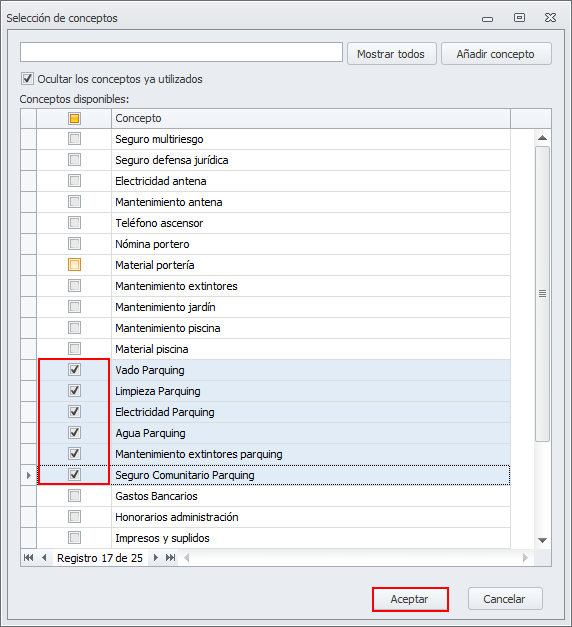Image resolution: width=572 pixels, height=627 pixels.
Task: Select the Teléfono ascensor row text
Action: point(159,223)
